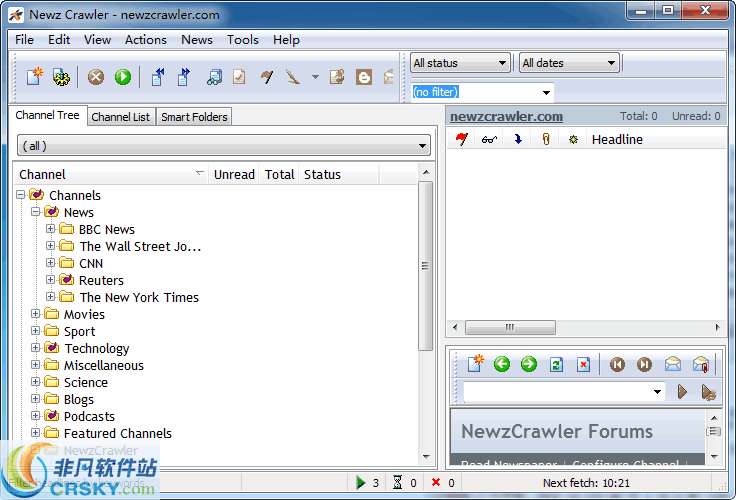Click the blue down-arrow column header
The height and width of the screenshot is (500, 736).
click(x=518, y=139)
